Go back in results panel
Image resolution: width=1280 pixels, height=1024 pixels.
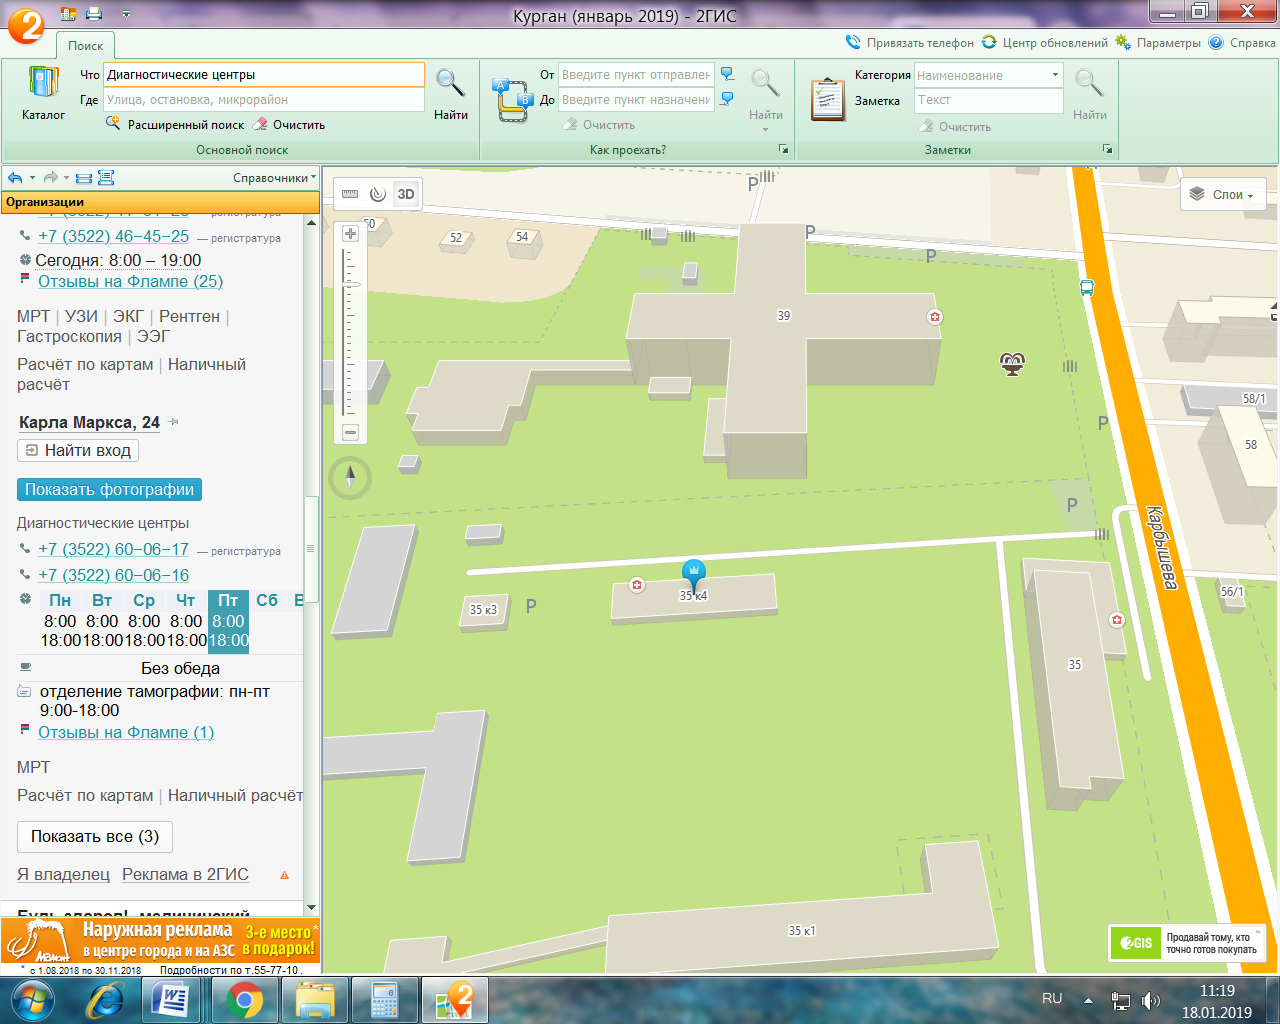tap(15, 178)
